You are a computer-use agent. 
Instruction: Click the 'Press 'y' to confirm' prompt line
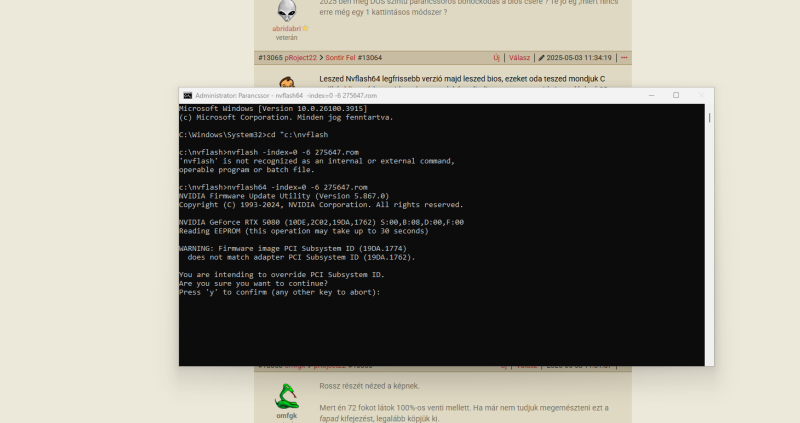(x=280, y=292)
